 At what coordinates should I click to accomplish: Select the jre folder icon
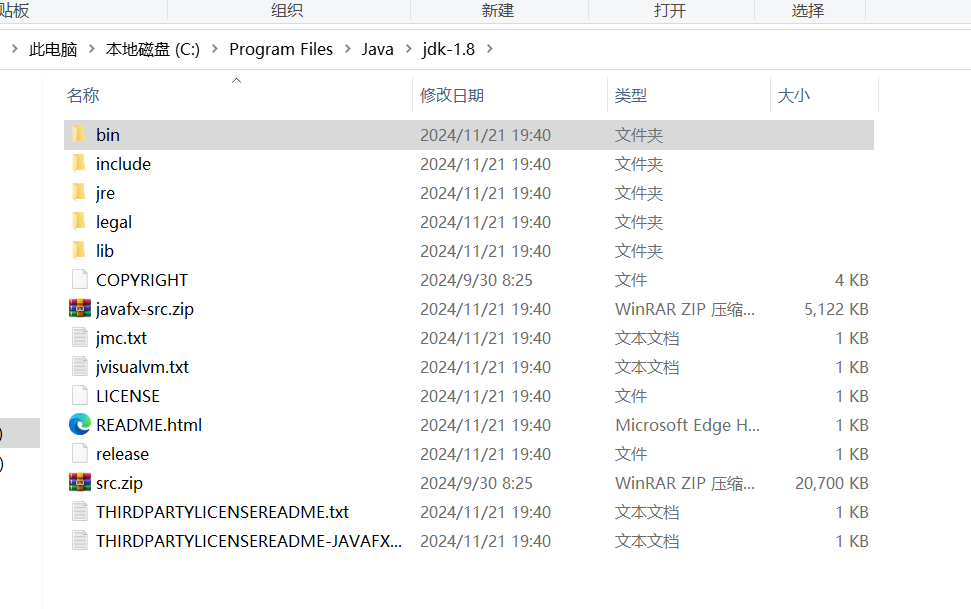click(79, 193)
